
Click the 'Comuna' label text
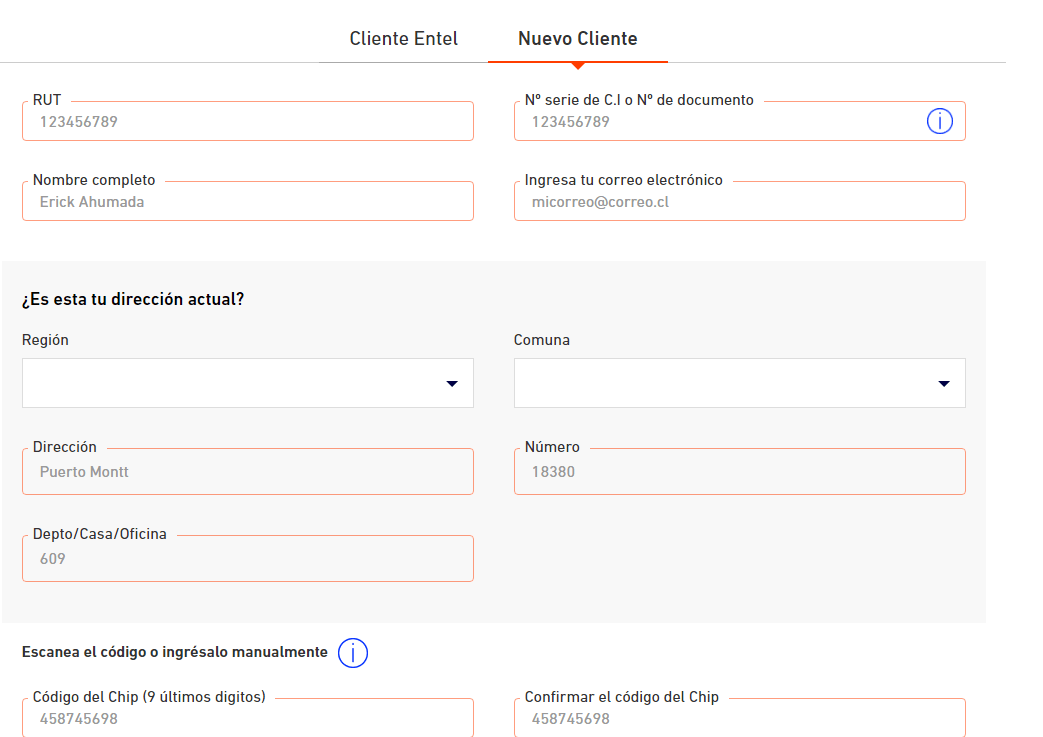541,340
